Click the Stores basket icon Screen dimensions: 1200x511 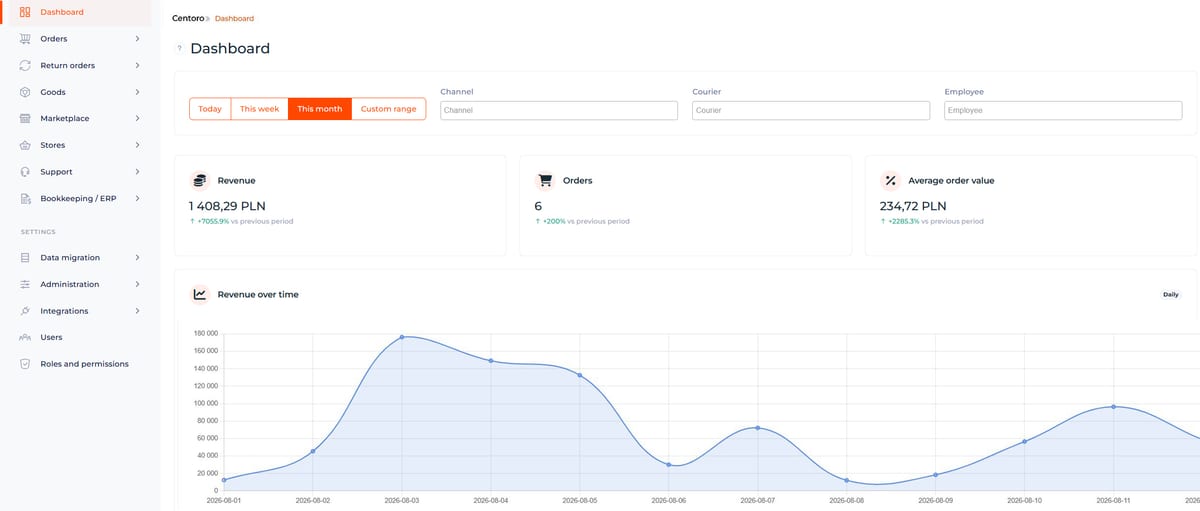[x=25, y=145]
